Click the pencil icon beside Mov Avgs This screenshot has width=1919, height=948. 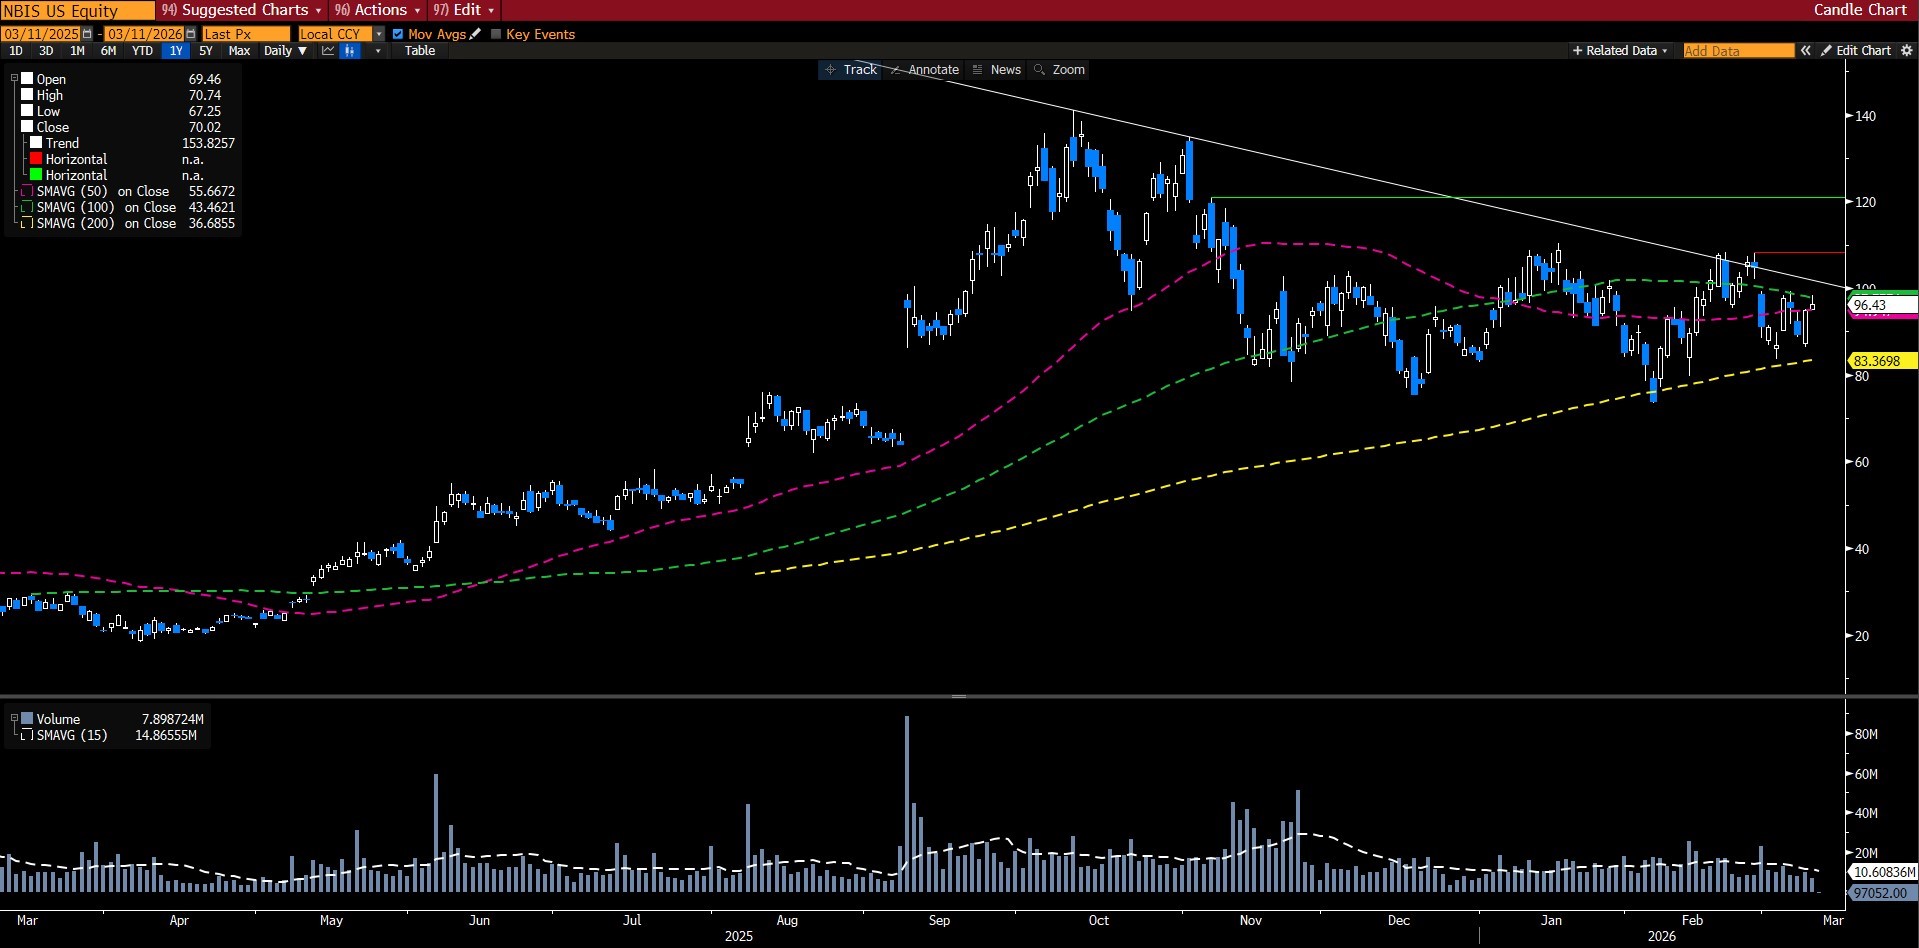coord(476,34)
